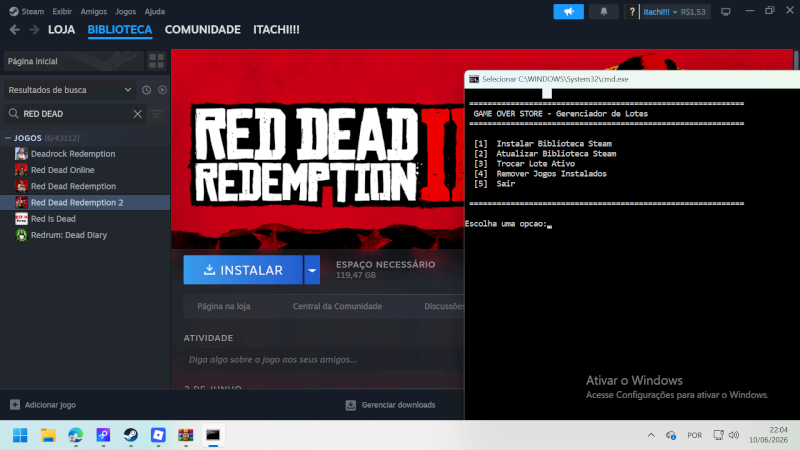Enter Big Picture mode monitor icon
800x450 pixels.
coord(726,11)
